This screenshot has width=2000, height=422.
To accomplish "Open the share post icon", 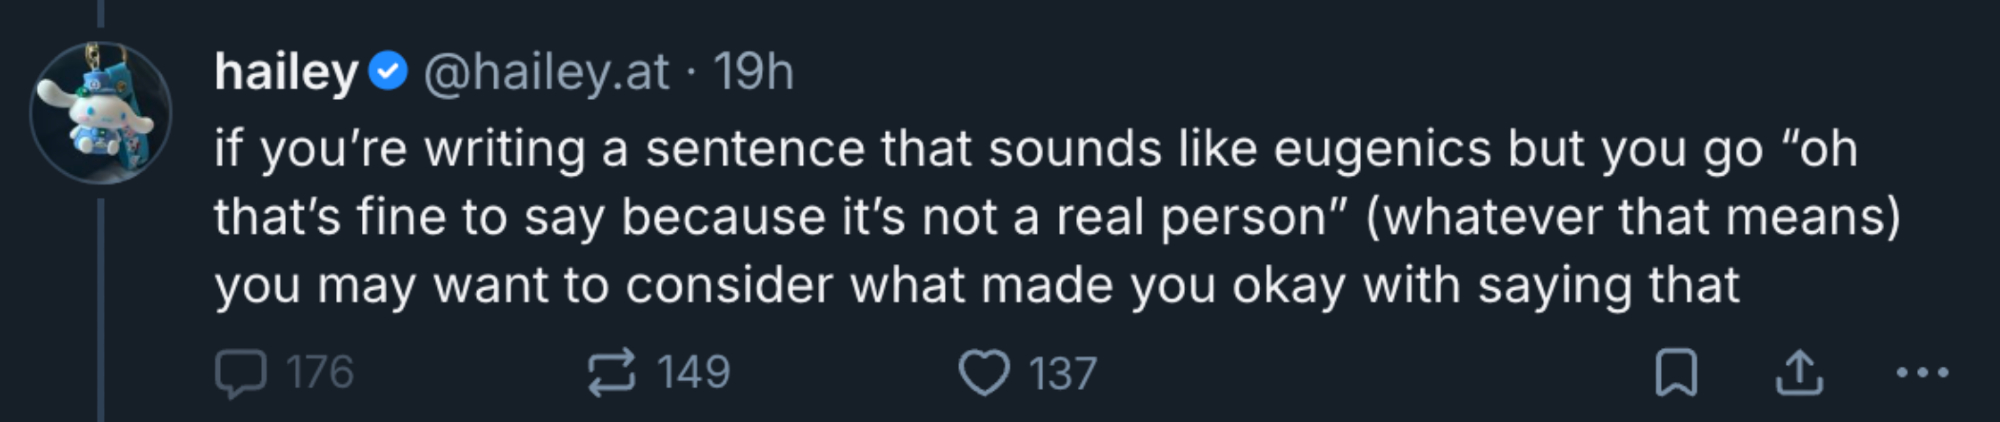I will point(1799,373).
